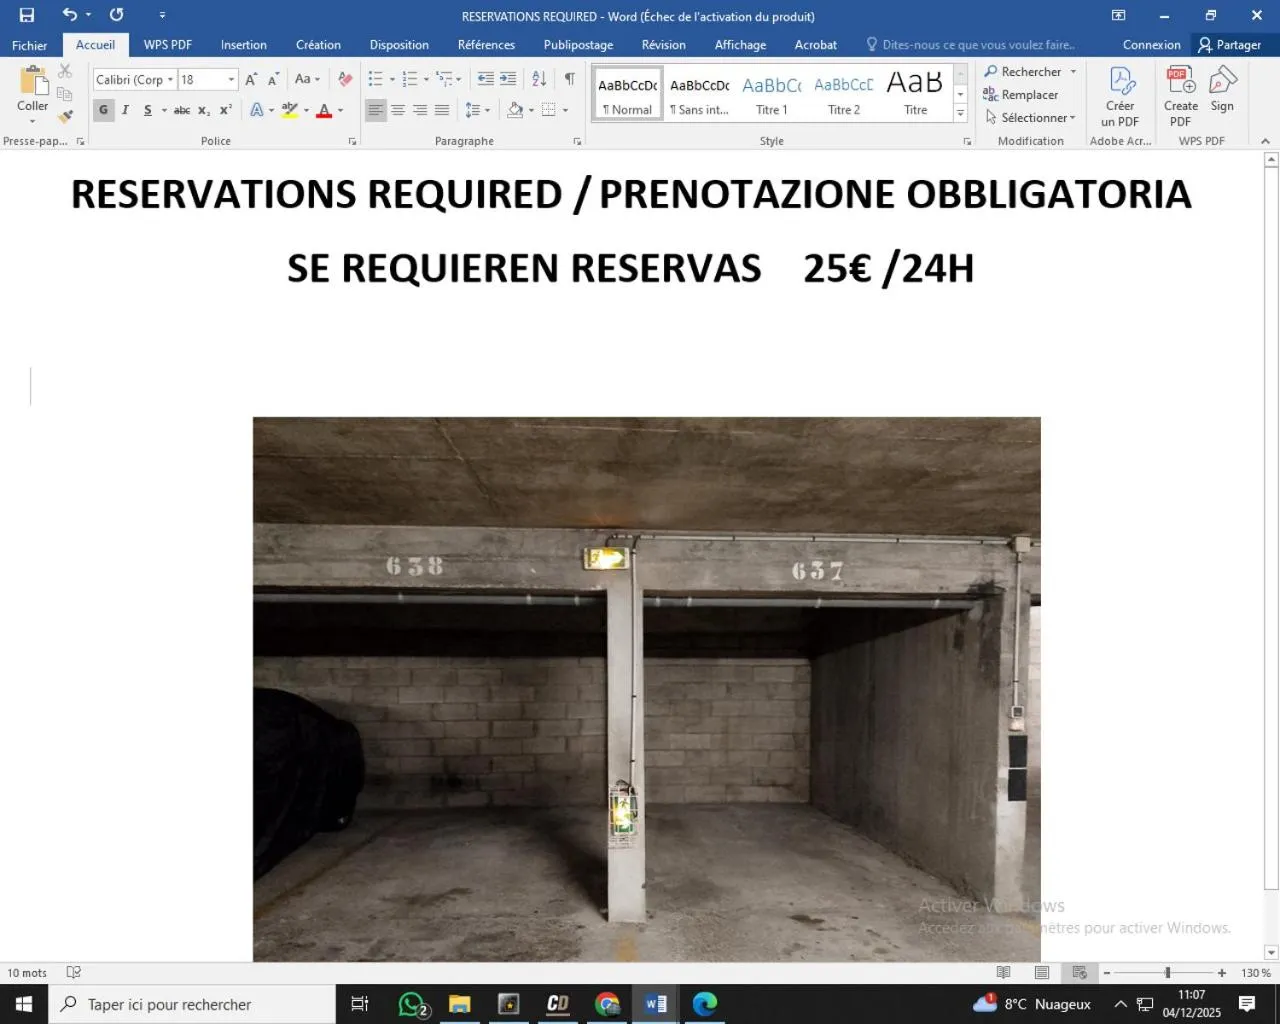1280x1024 pixels.
Task: Click the Sort A-Z icon
Action: (x=539, y=79)
